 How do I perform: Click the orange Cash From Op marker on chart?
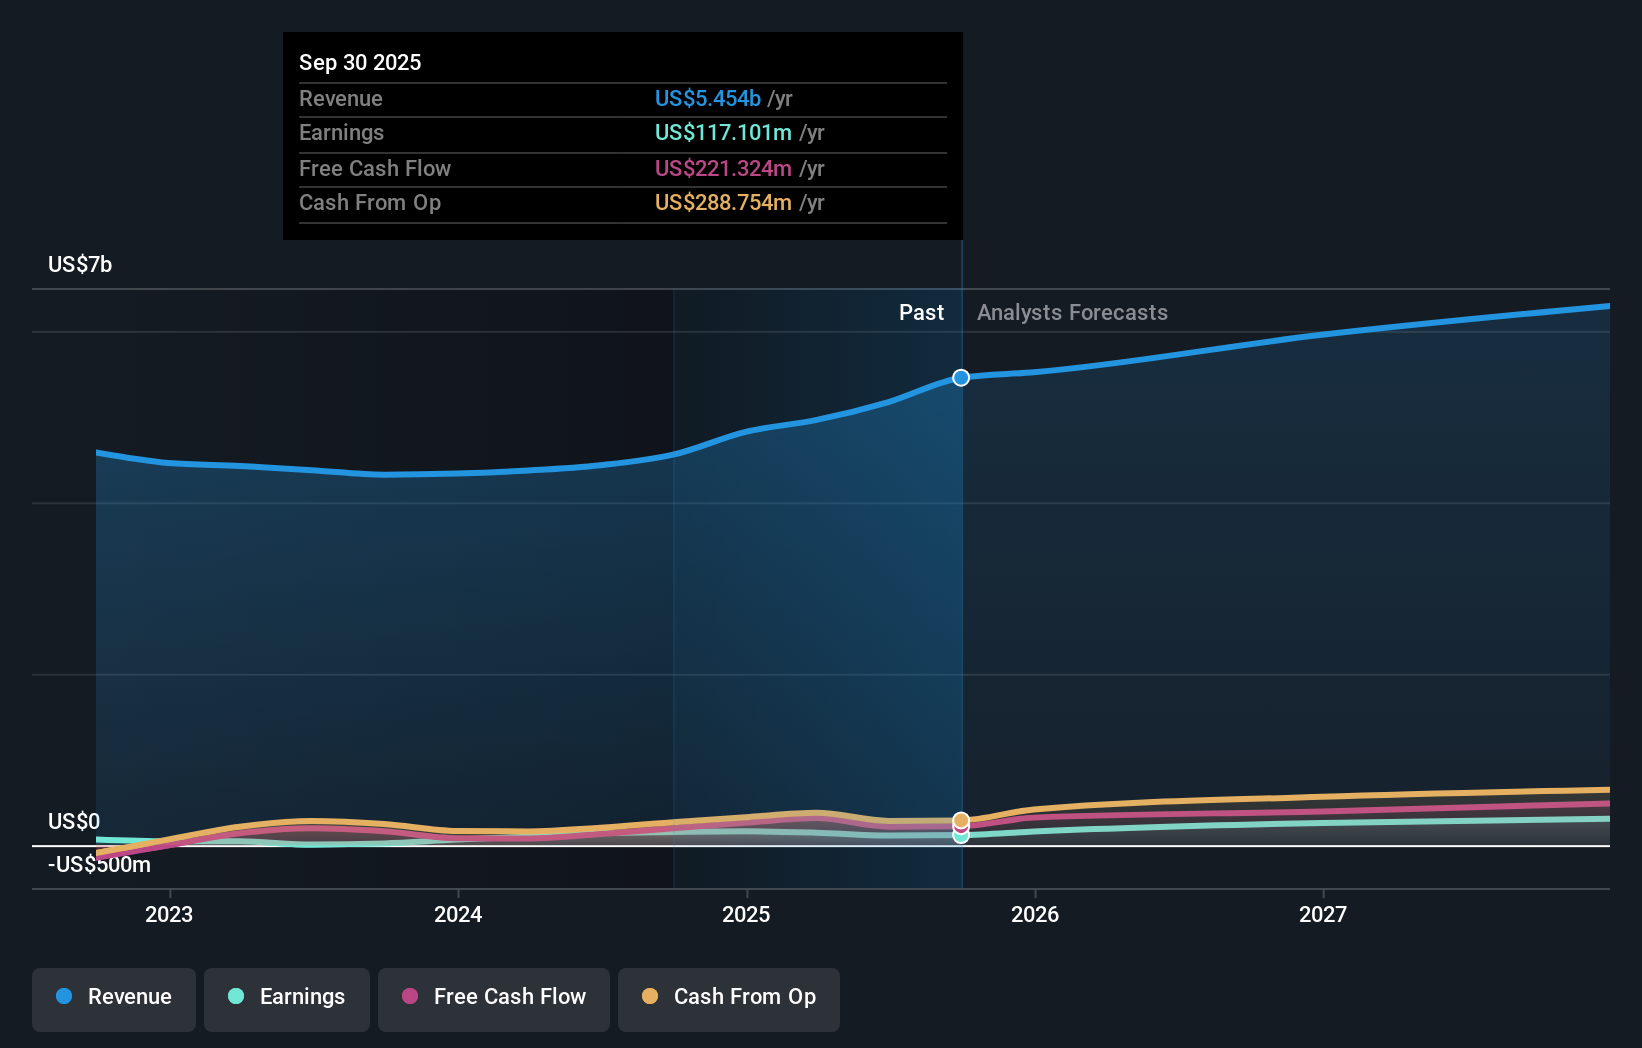click(961, 820)
